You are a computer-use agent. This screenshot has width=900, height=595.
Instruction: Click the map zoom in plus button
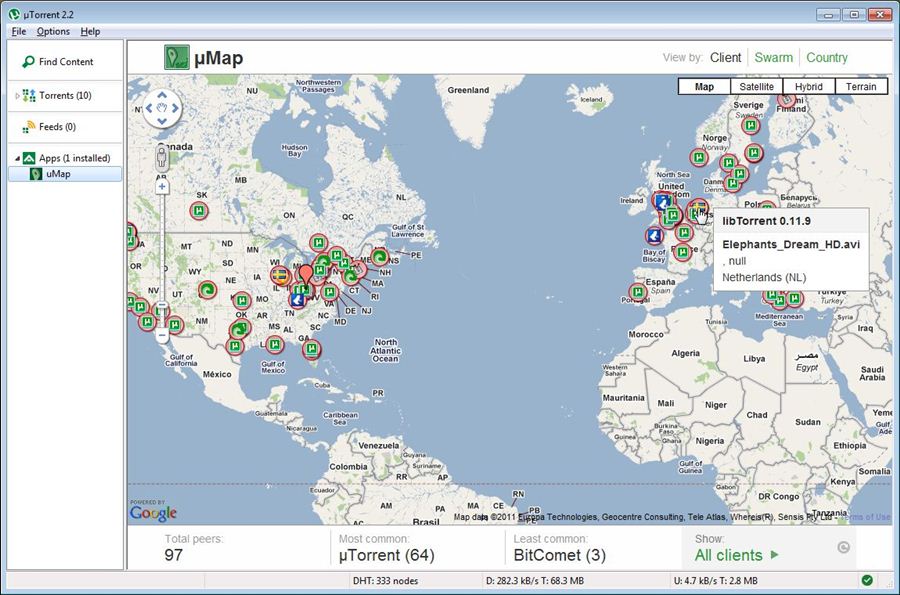coord(162,186)
